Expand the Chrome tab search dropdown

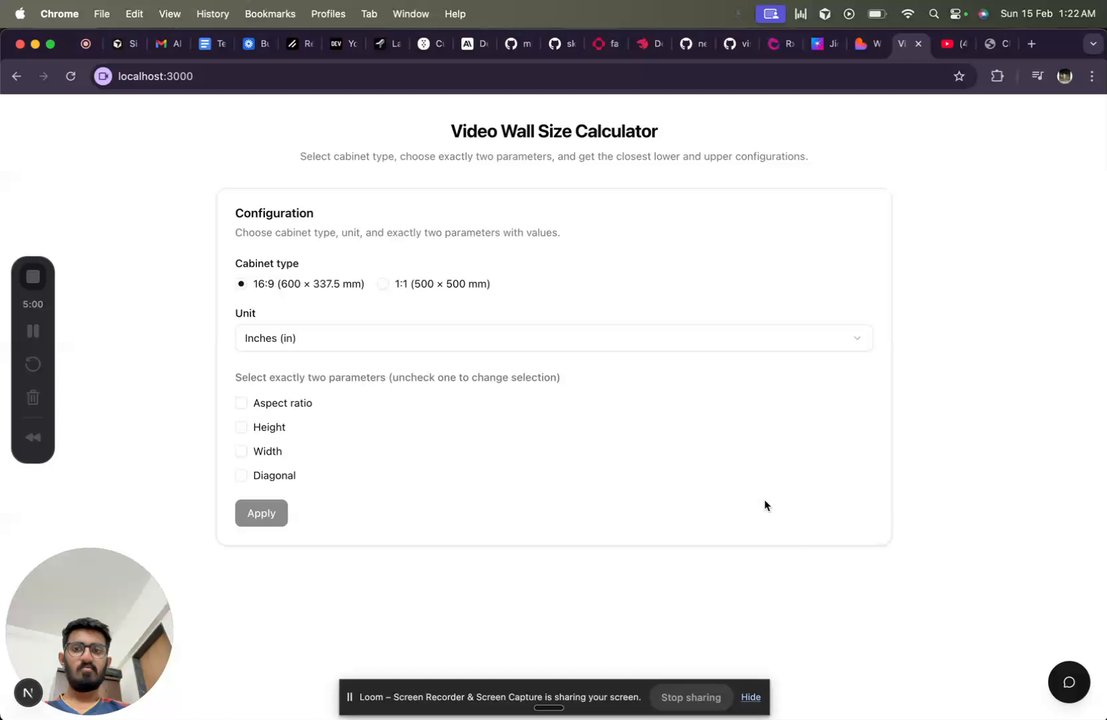pyautogui.click(x=1092, y=44)
